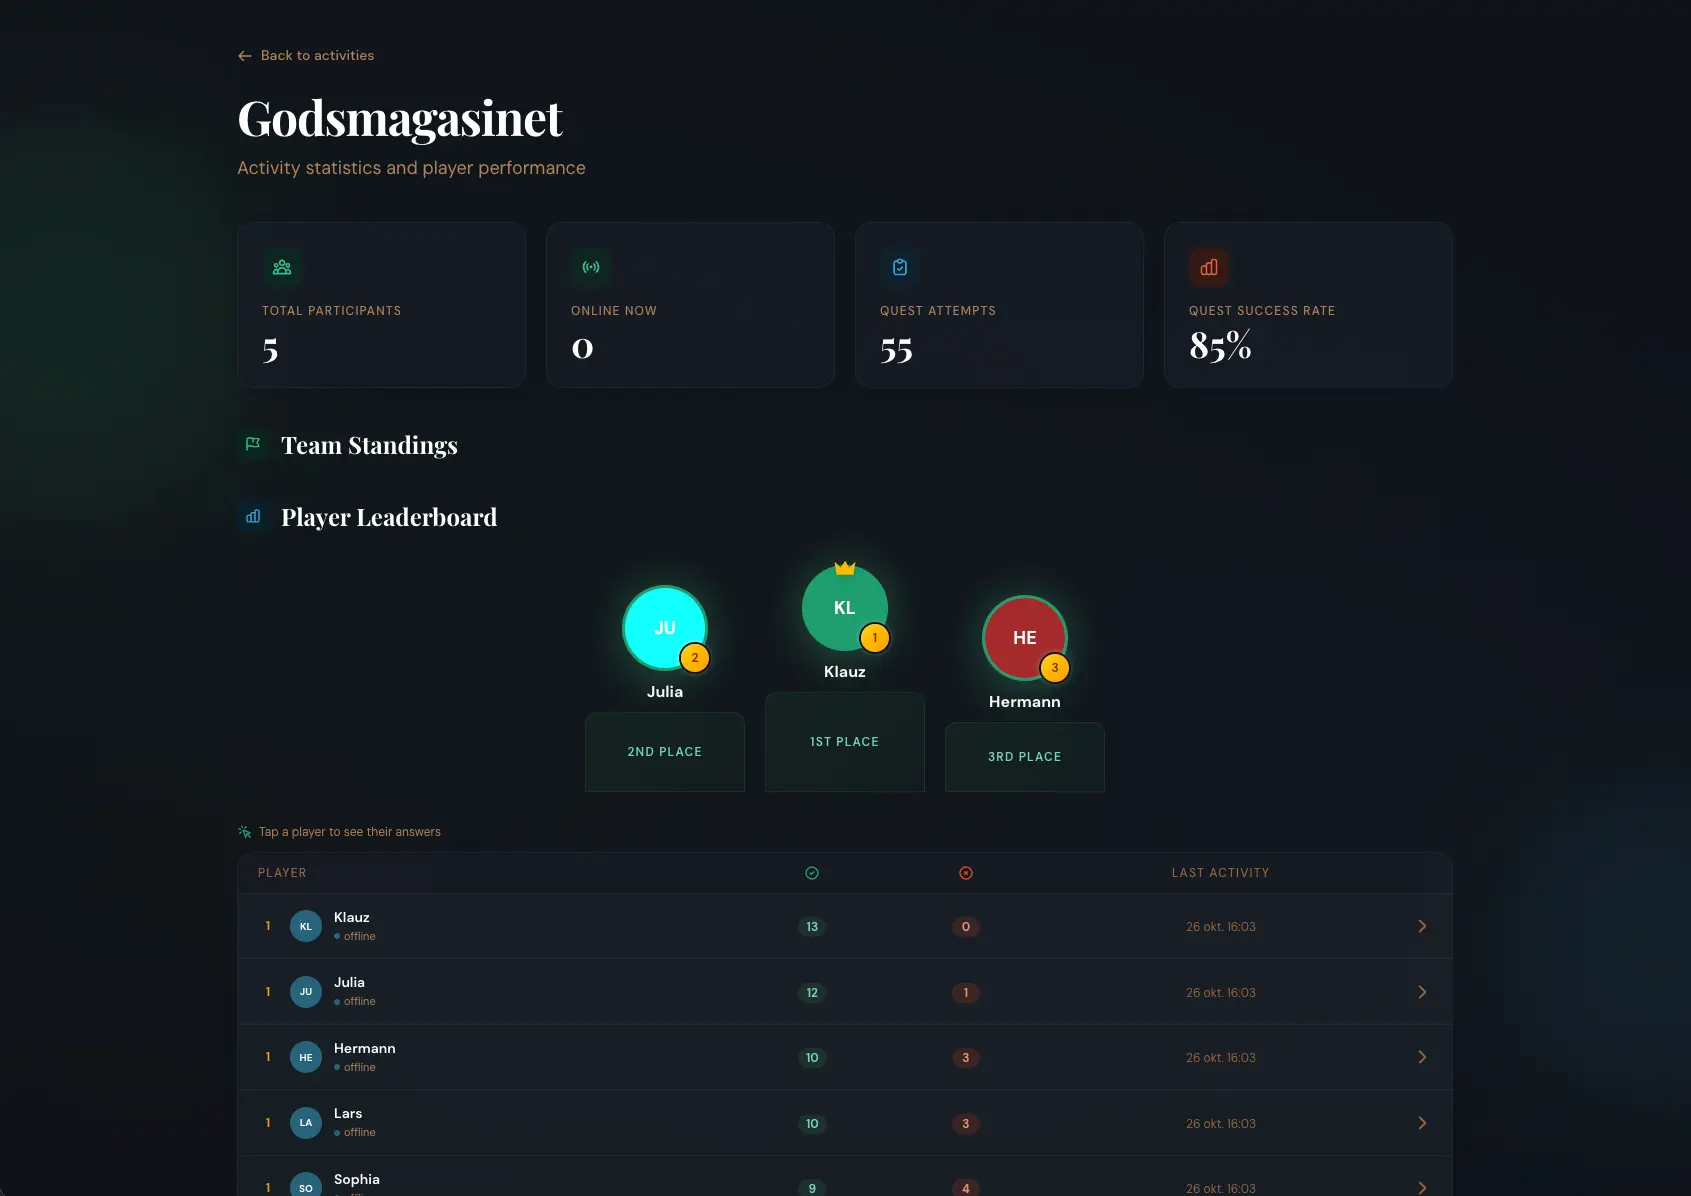Image resolution: width=1691 pixels, height=1196 pixels.
Task: Switch to the Player Leaderboard section
Action: [x=389, y=517]
